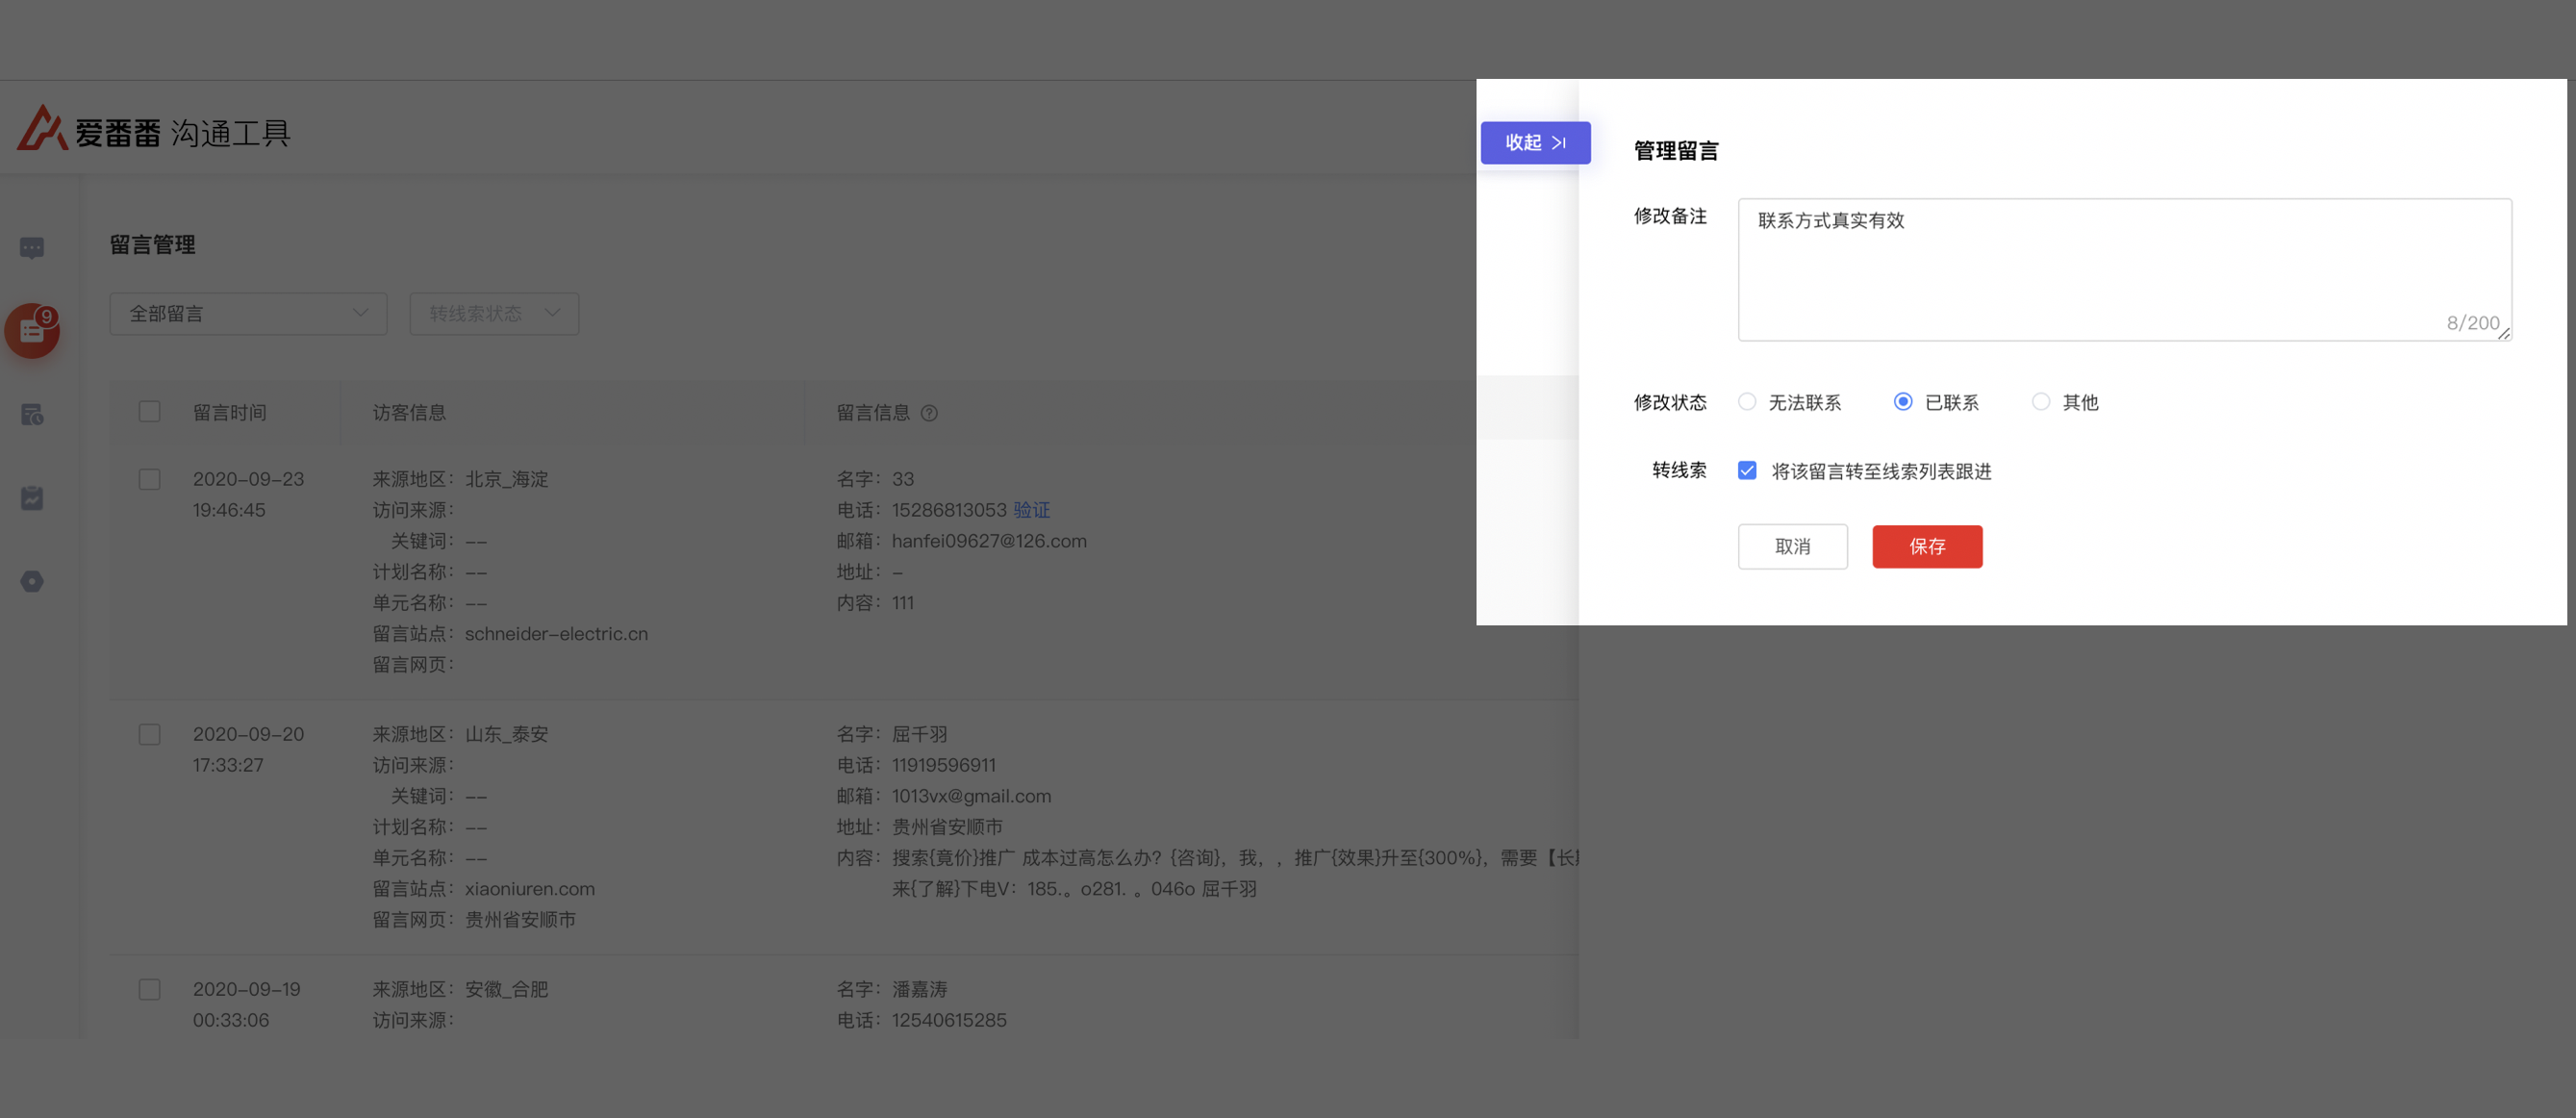Tick the checkbox for the 2020-09-19 message
The height and width of the screenshot is (1118, 2576).
pyautogui.click(x=149, y=990)
